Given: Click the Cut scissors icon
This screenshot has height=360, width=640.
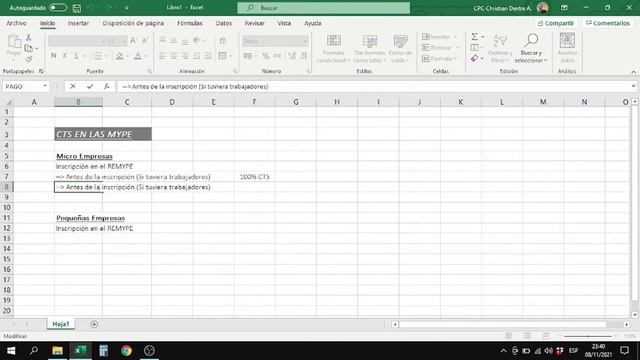Looking at the screenshot, I should click(29, 38).
